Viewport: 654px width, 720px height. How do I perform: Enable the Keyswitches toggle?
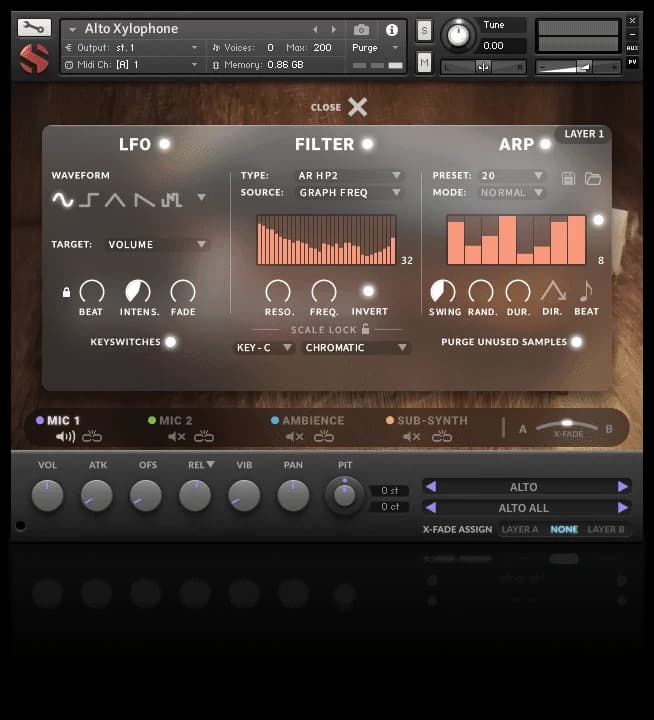(170, 342)
